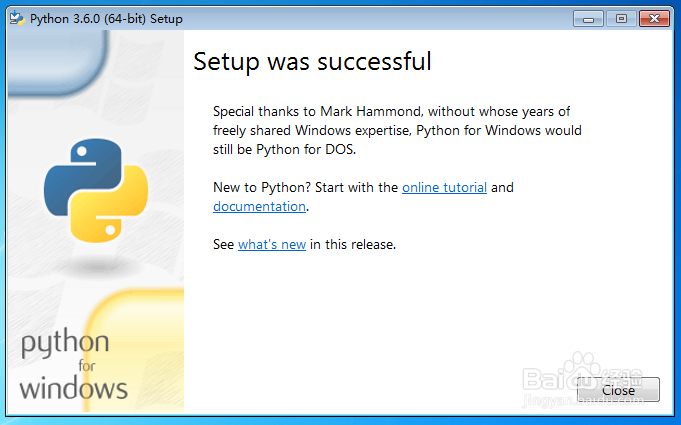Screen dimensions: 681x425
Task: Click the 'in this release' text
Action: (x=353, y=244)
